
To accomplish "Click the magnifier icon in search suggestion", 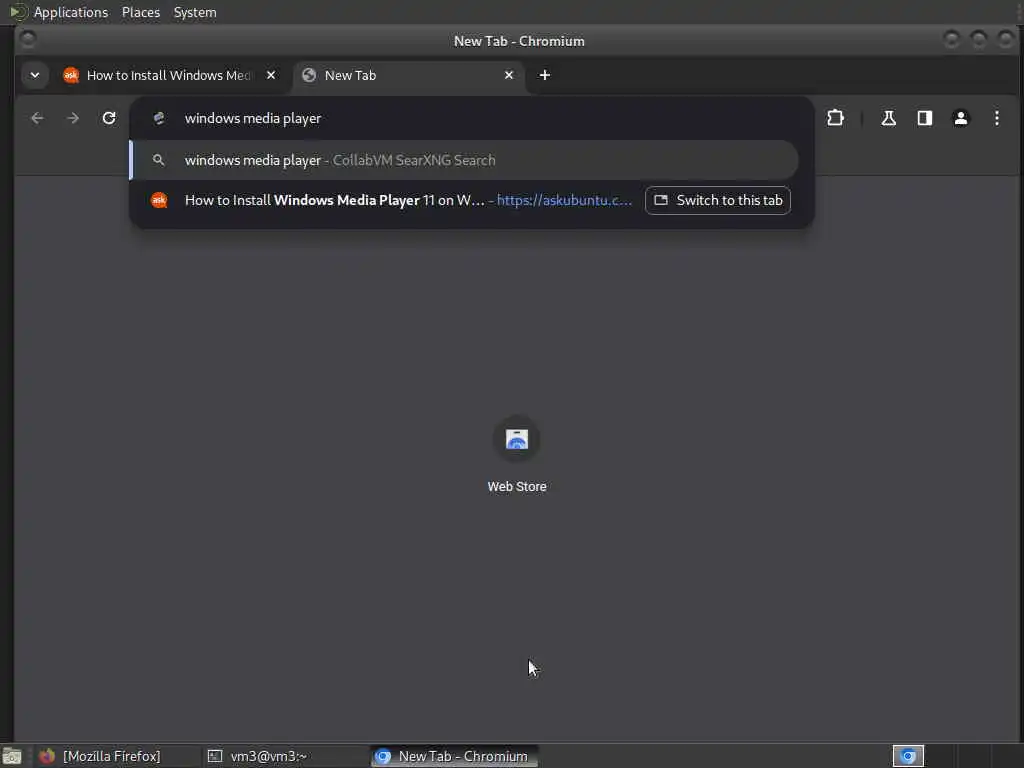I will [x=158, y=160].
